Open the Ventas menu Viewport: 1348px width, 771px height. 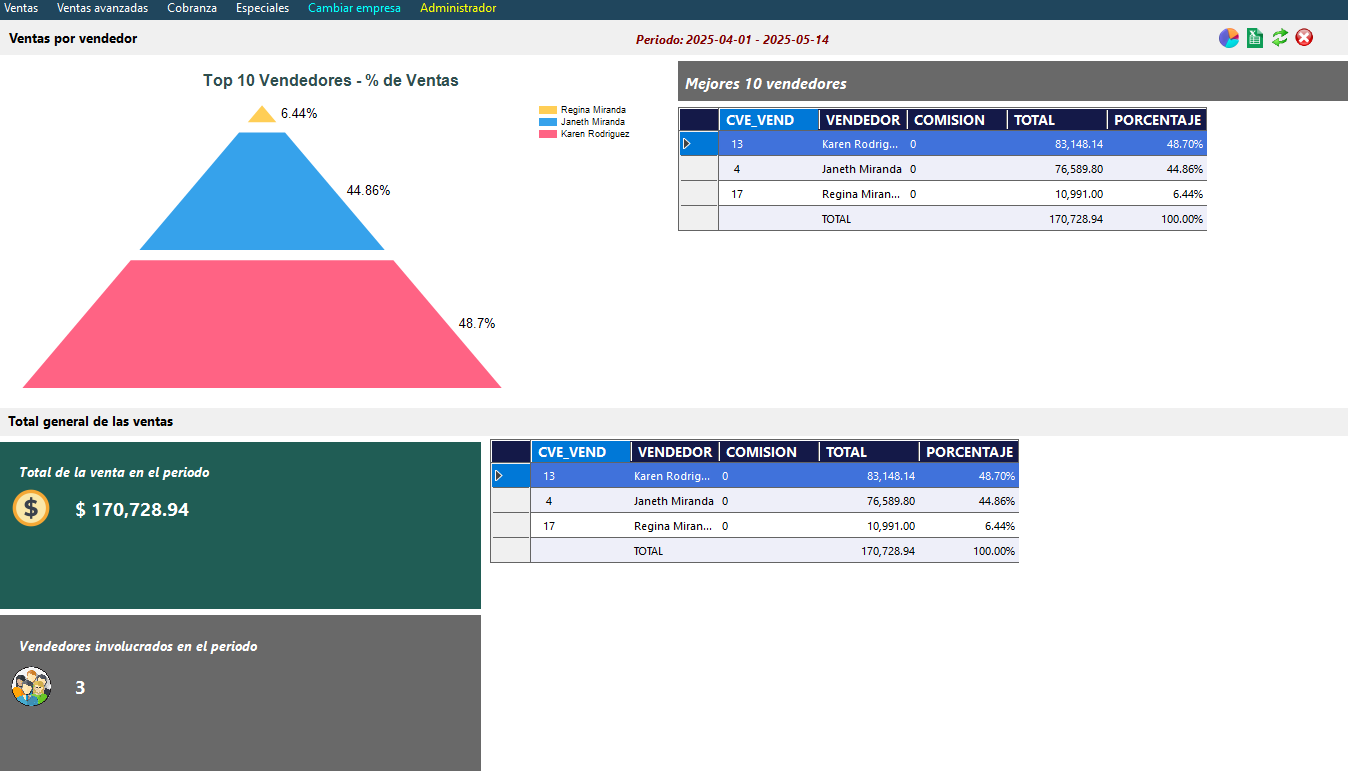click(21, 8)
